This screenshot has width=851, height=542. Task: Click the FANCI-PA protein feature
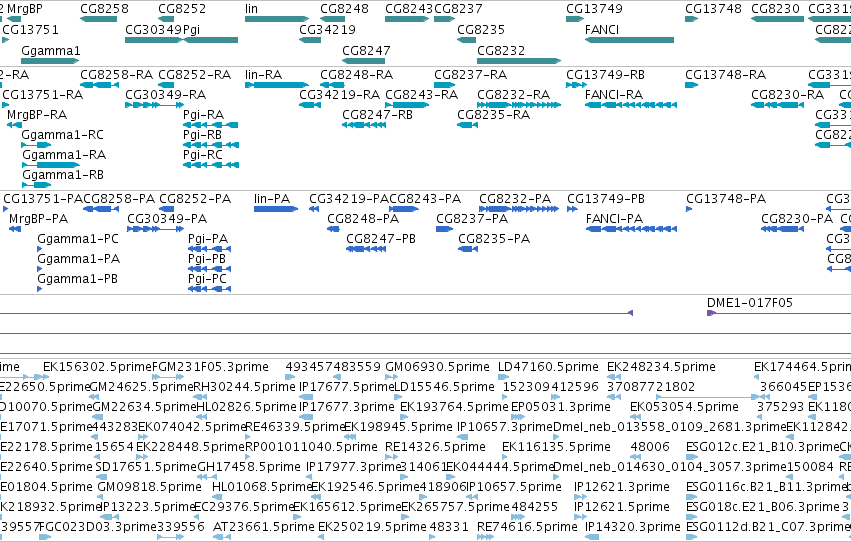coord(631,229)
